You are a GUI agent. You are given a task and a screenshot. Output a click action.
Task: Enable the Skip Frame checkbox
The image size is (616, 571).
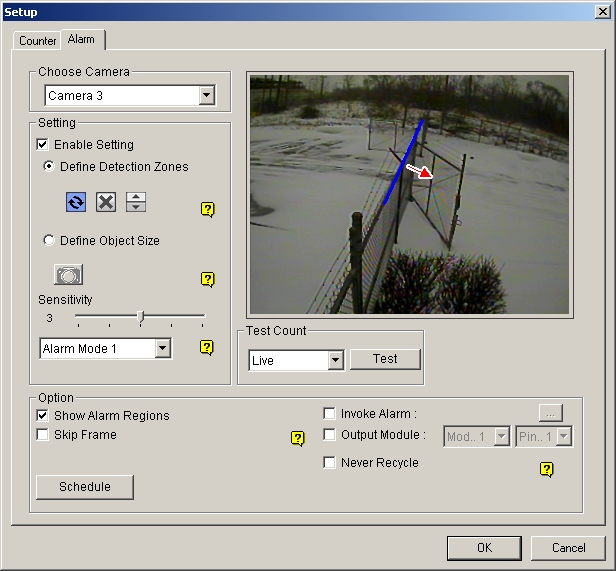[x=42, y=435]
